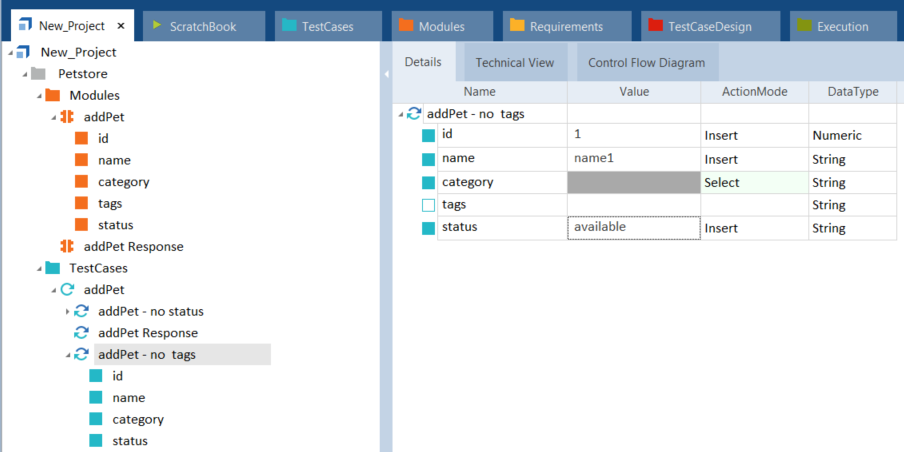This screenshot has width=904, height=452.
Task: Collapse the addPet - no tags tree node
Action: [x=68, y=355]
